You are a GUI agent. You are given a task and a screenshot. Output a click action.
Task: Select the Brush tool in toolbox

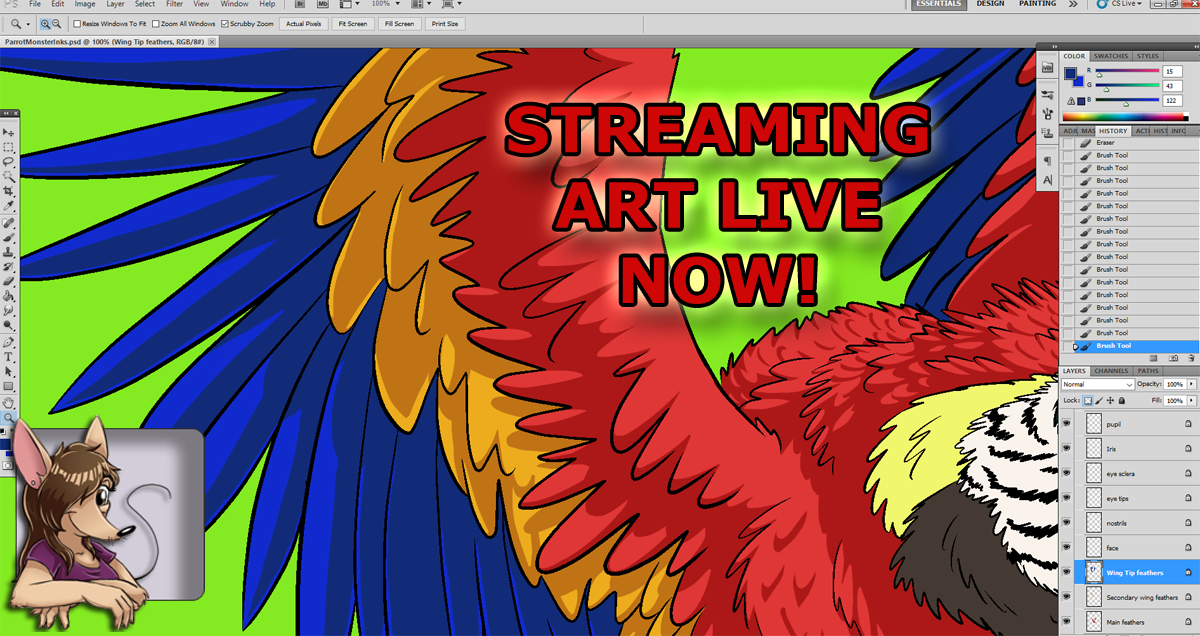pyautogui.click(x=9, y=238)
